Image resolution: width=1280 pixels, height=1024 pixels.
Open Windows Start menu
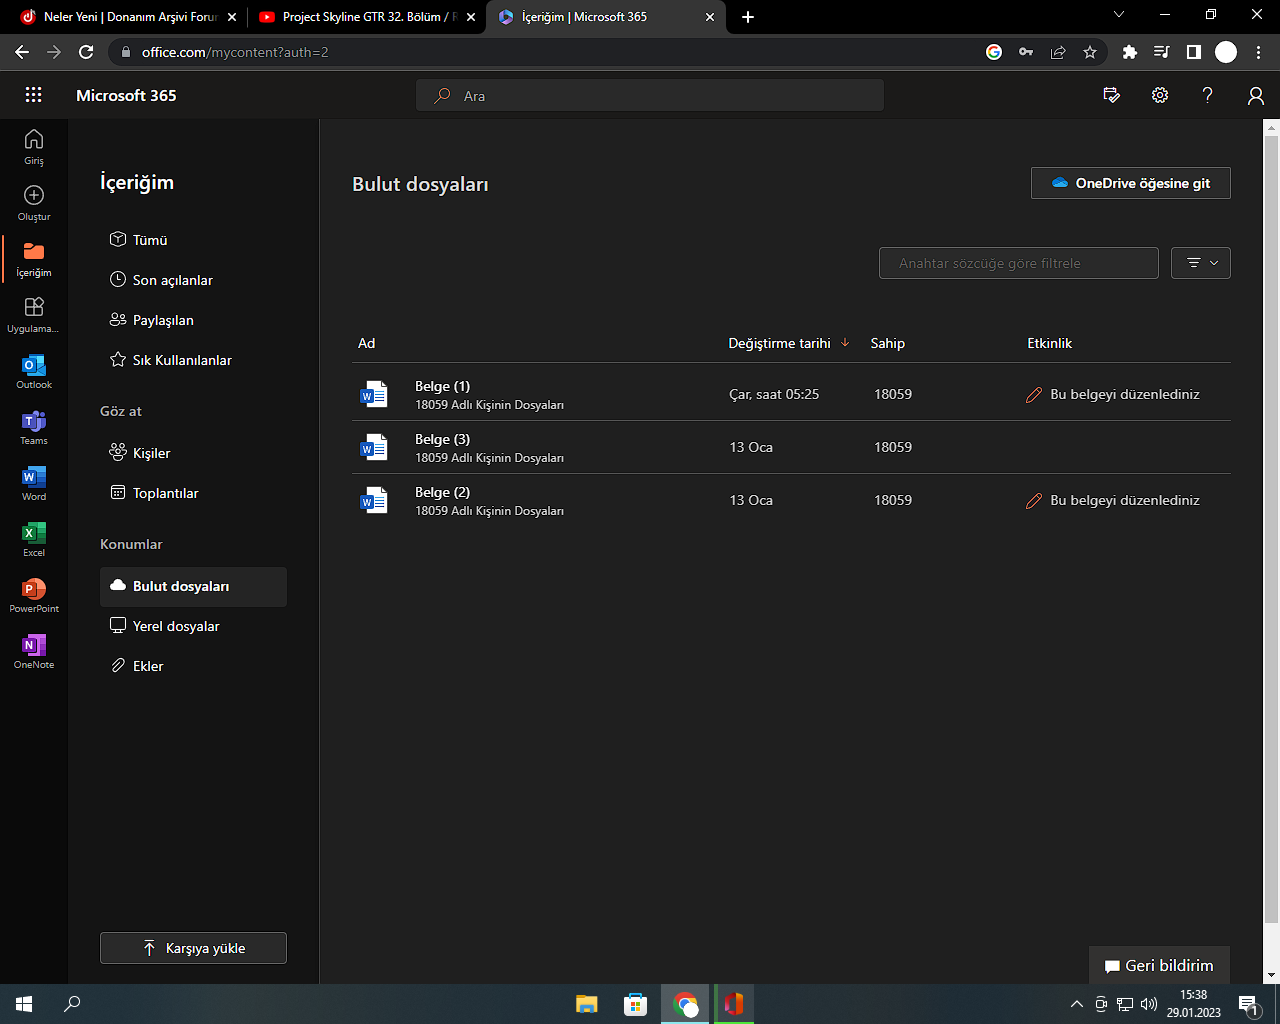coord(24,1004)
